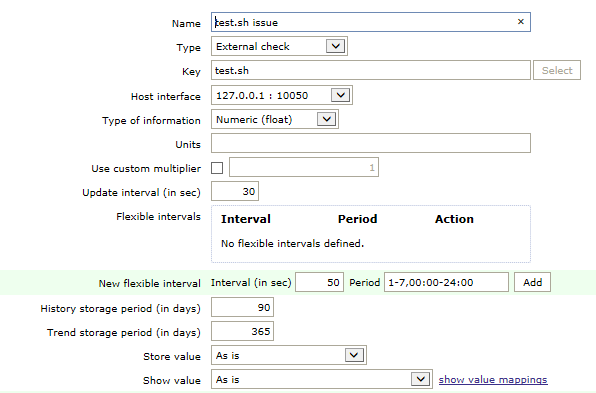Open Host interface dropdown 127.0.0.1 : 10050

point(282,95)
